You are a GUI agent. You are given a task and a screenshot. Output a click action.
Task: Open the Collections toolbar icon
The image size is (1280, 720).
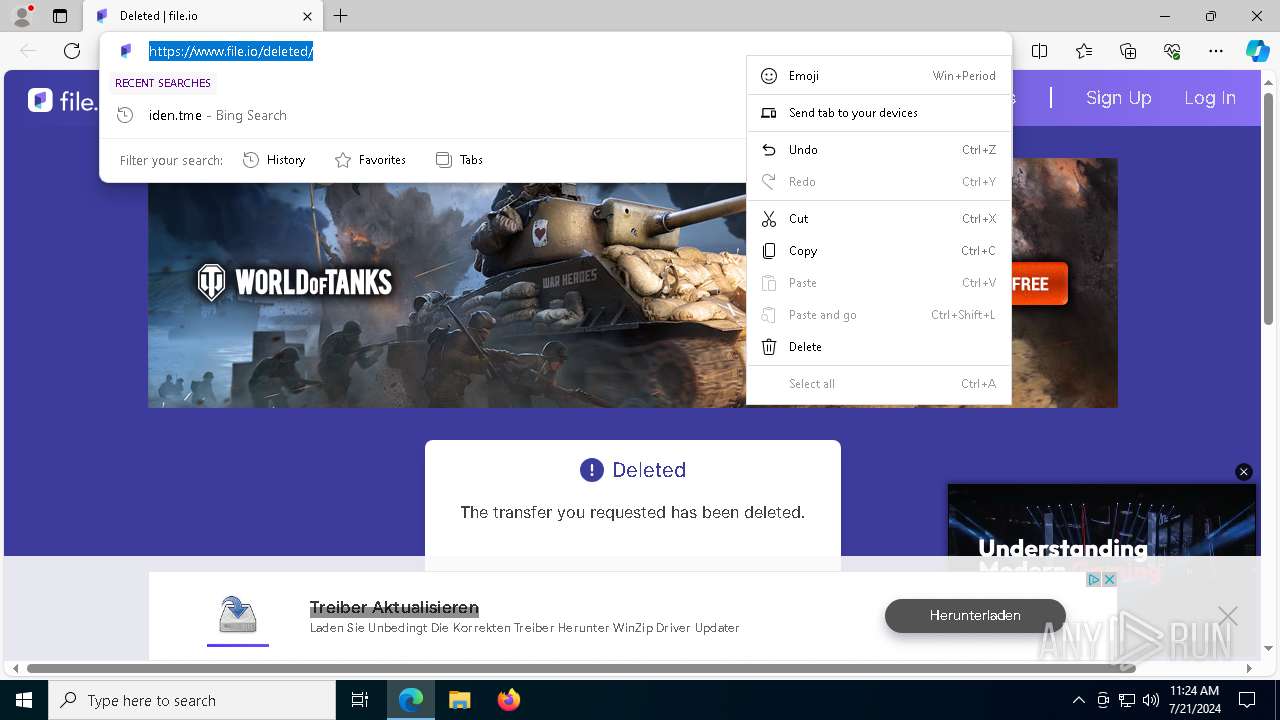pyautogui.click(x=1128, y=51)
